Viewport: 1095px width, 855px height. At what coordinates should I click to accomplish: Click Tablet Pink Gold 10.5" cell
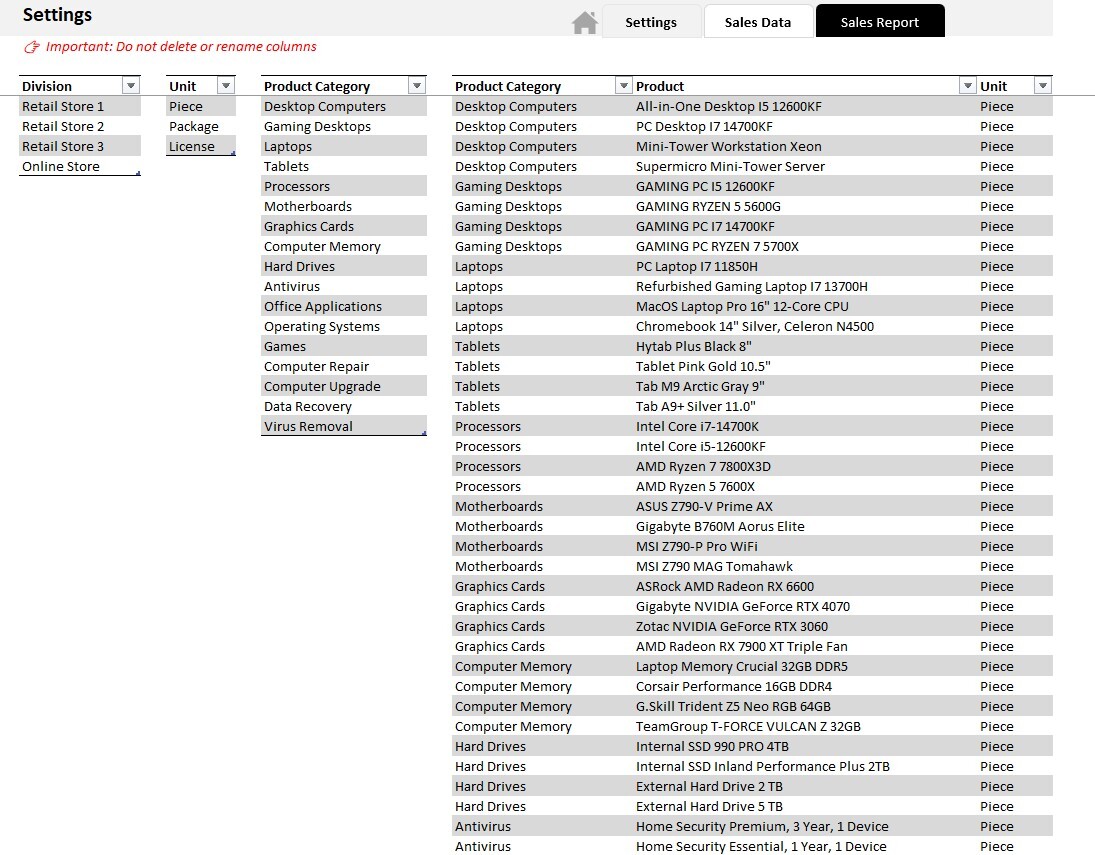(804, 366)
